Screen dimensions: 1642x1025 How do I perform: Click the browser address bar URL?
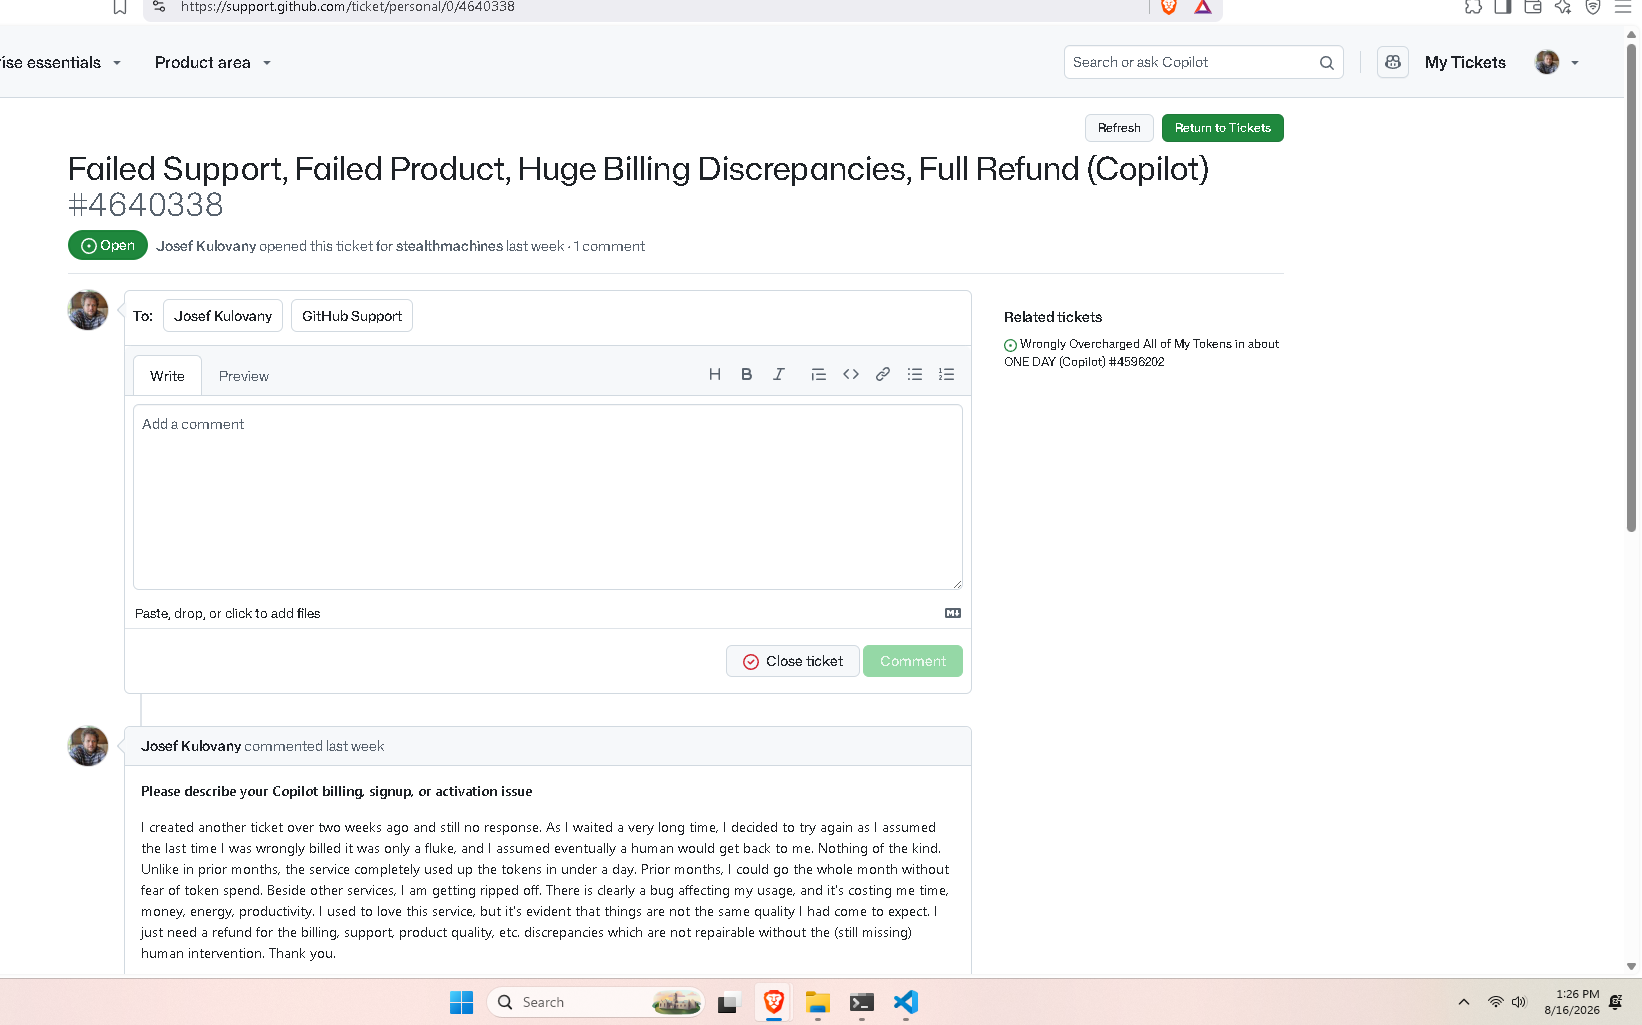point(348,7)
